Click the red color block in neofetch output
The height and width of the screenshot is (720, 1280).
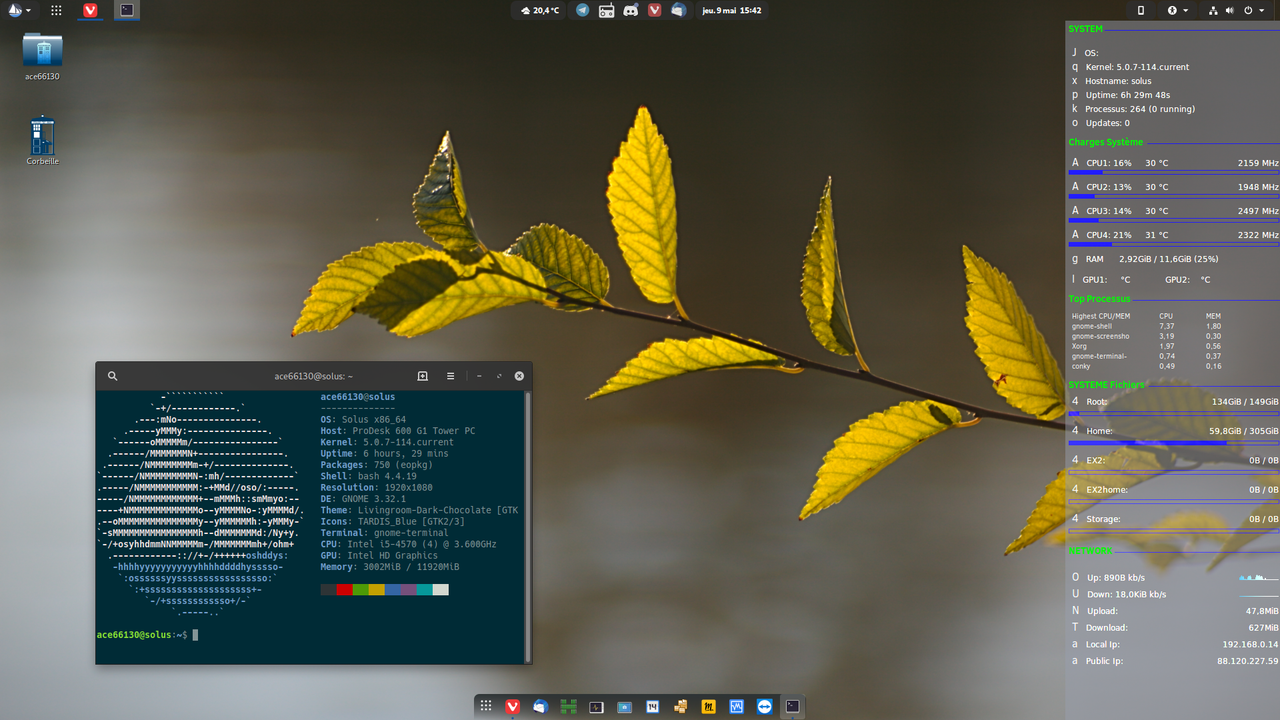345,590
